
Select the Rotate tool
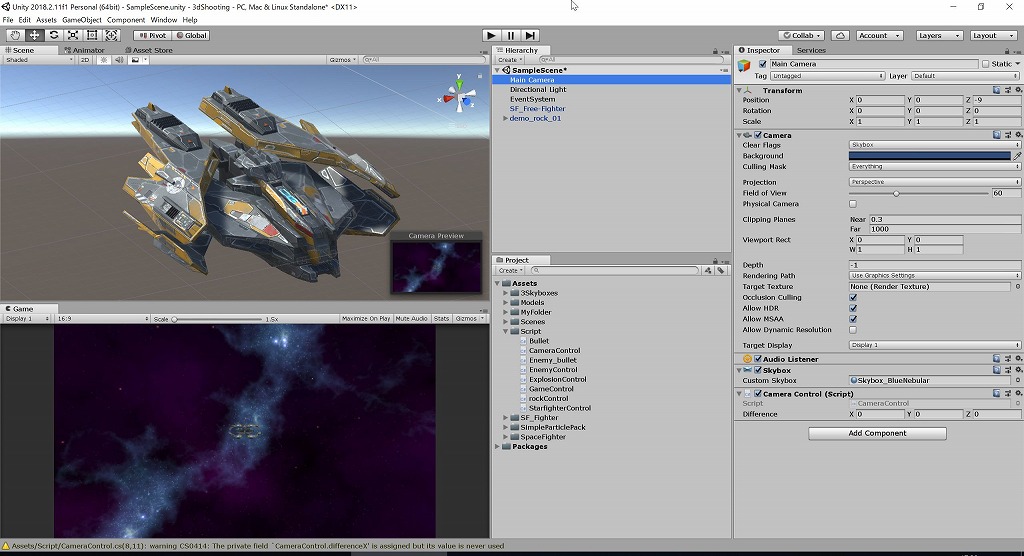pos(54,35)
